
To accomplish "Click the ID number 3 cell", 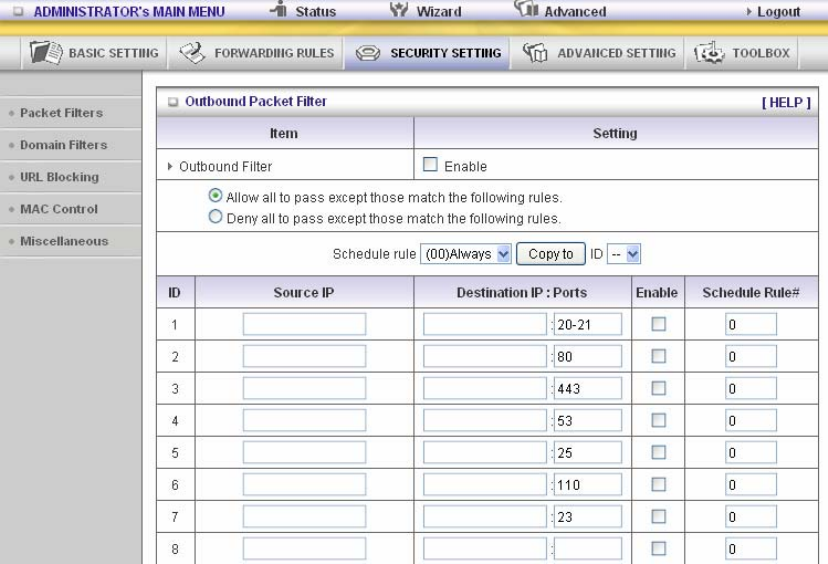I will coord(175,389).
